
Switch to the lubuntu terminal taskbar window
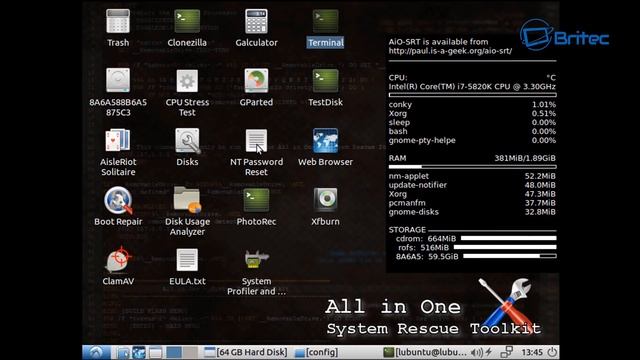click(425, 352)
